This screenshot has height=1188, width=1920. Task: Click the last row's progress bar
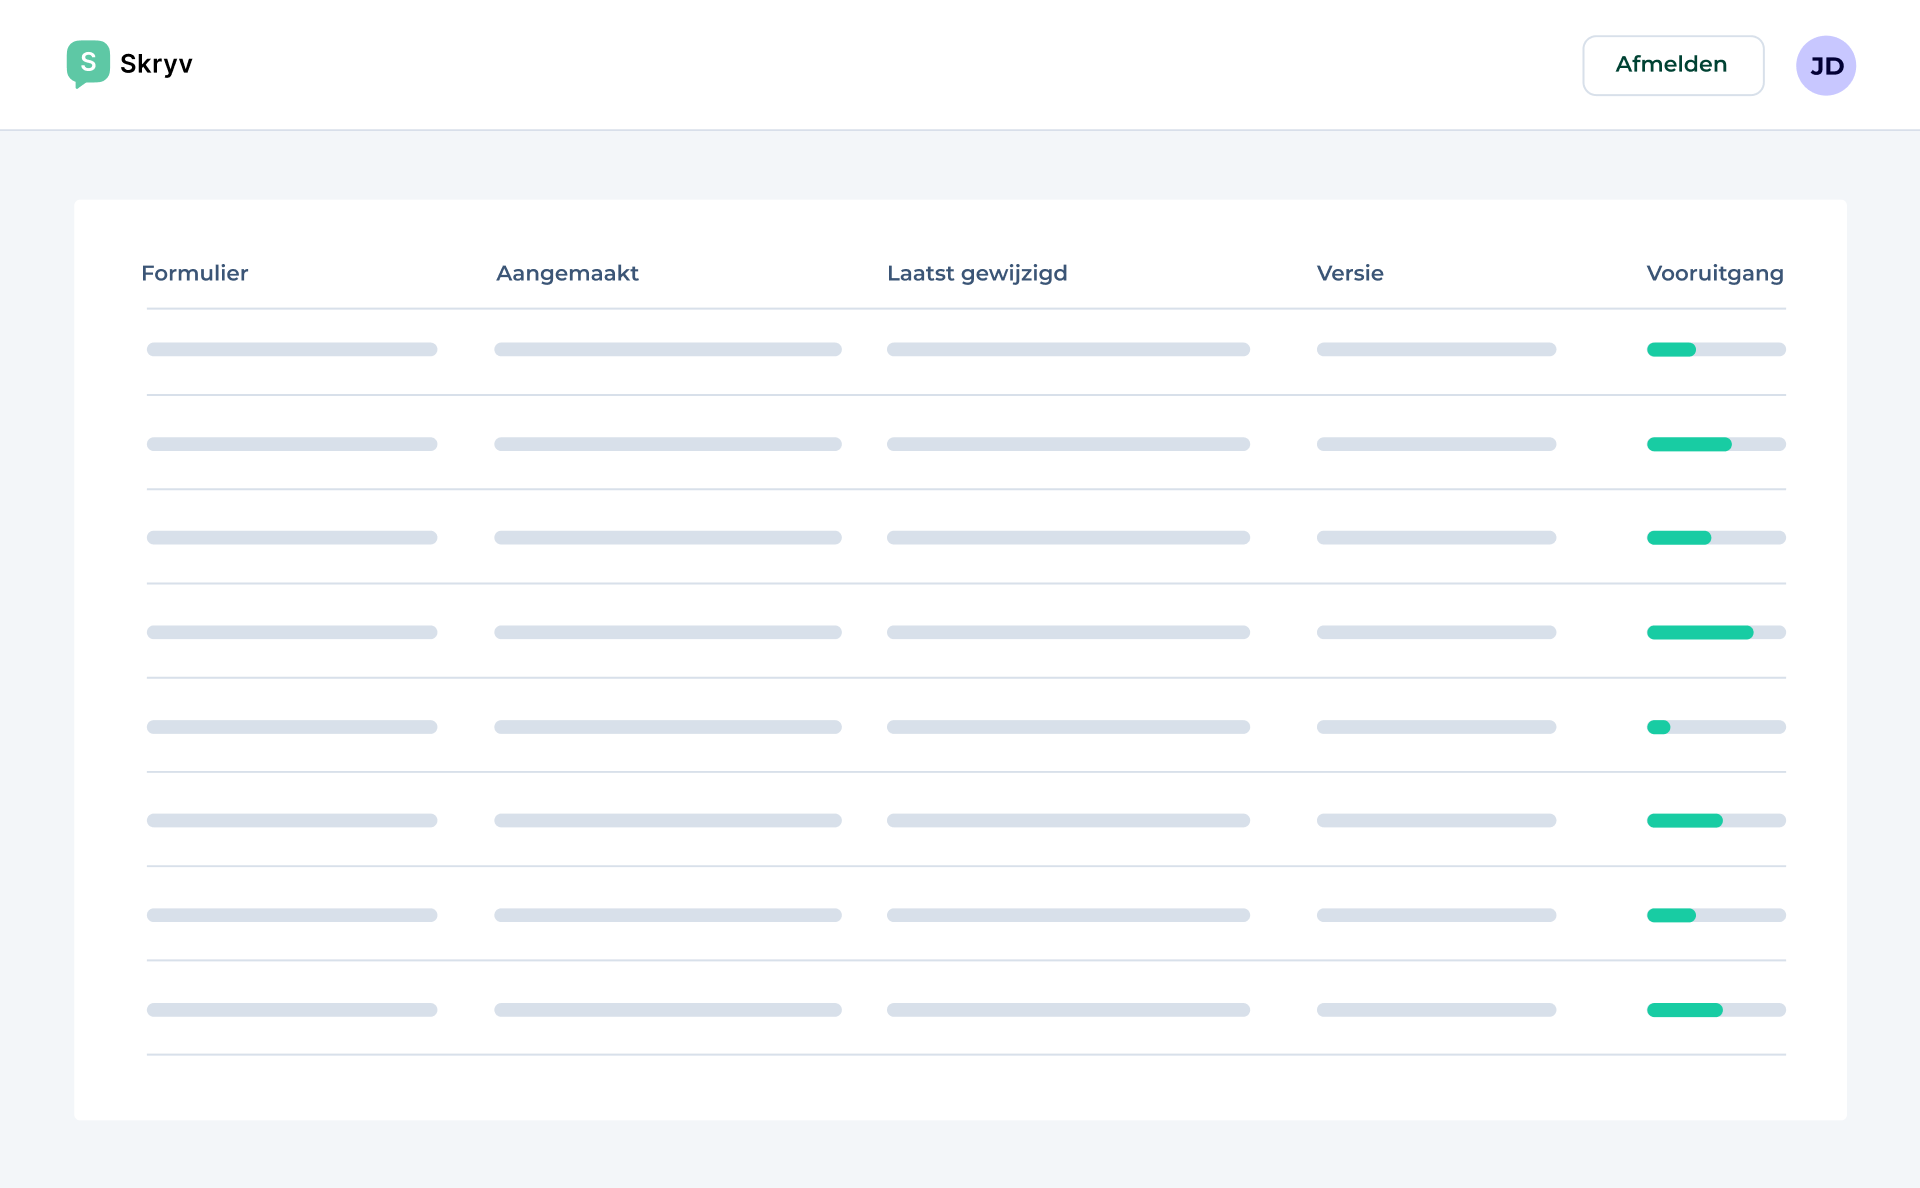click(1715, 1010)
